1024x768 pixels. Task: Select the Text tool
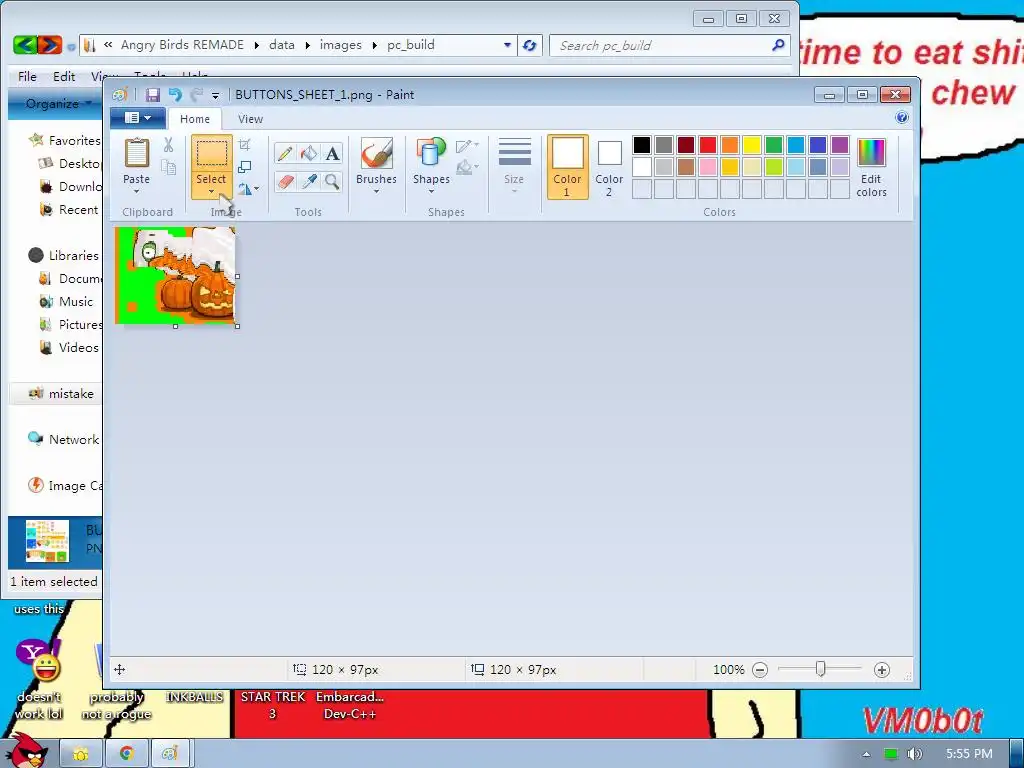332,153
